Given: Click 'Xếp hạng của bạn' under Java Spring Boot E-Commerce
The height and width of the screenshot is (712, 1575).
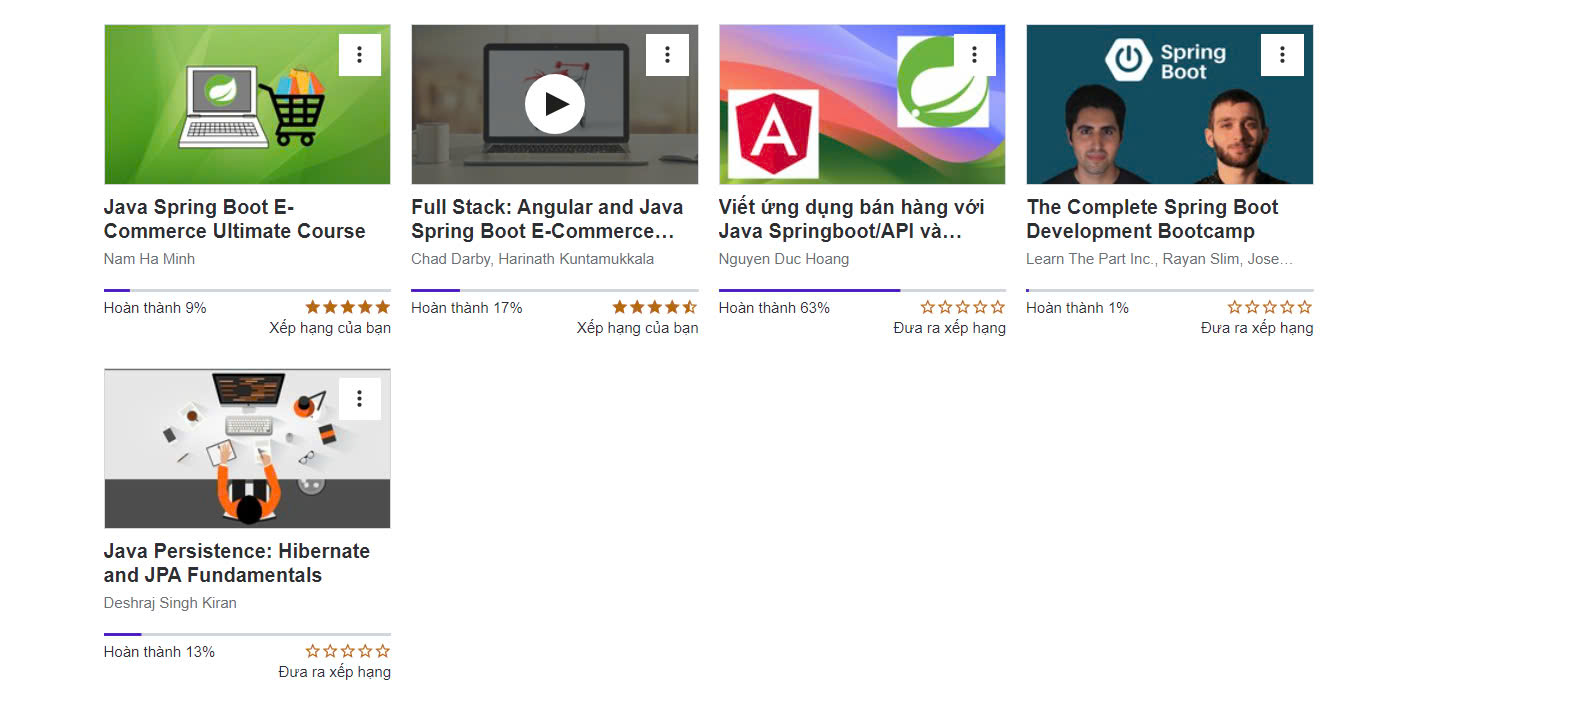Looking at the screenshot, I should pos(330,328).
